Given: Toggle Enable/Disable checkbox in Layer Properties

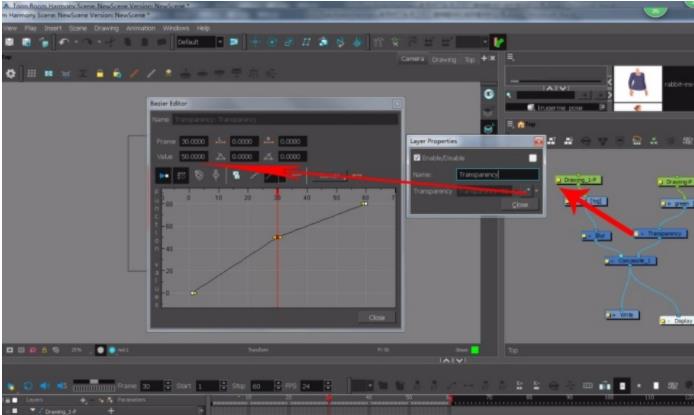Looking at the screenshot, I should click(x=416, y=158).
